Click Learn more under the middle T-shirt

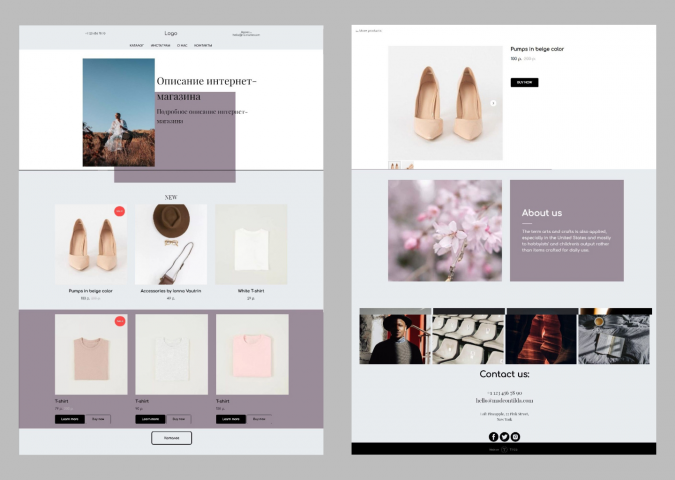tap(150, 419)
